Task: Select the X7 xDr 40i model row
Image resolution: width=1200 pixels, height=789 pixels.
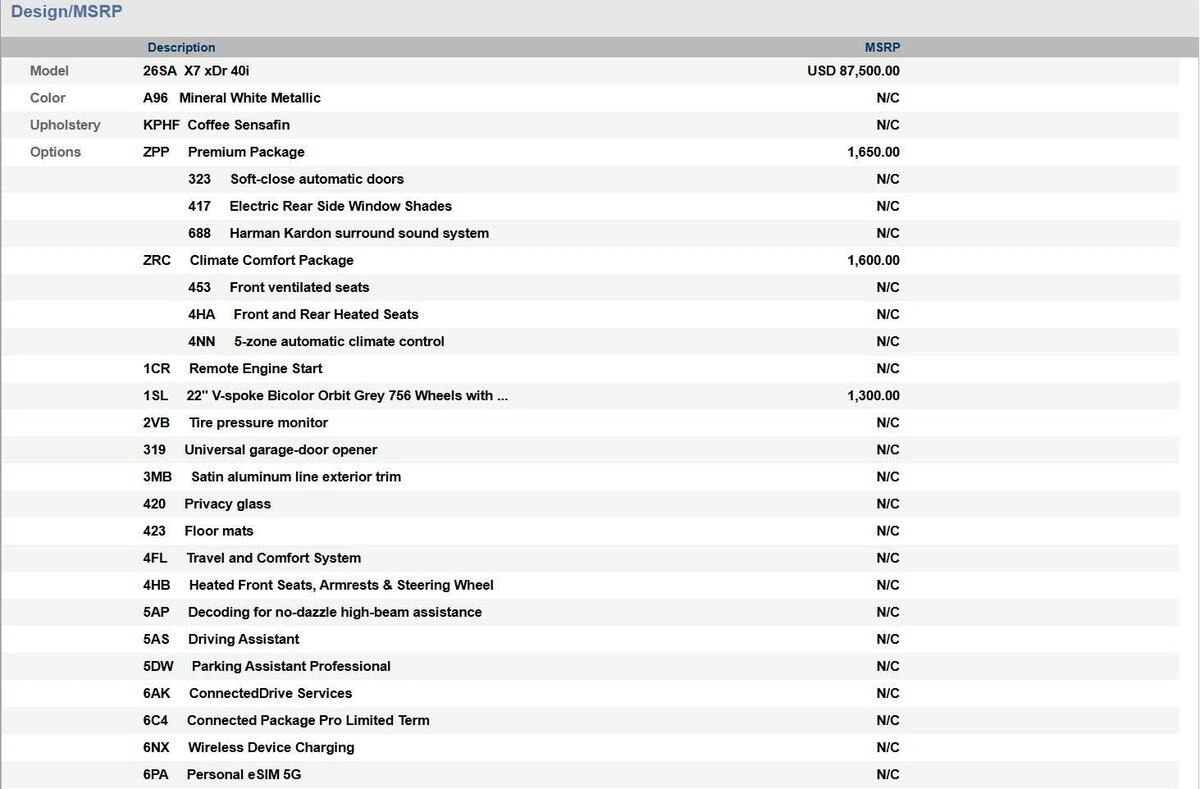Action: click(216, 71)
